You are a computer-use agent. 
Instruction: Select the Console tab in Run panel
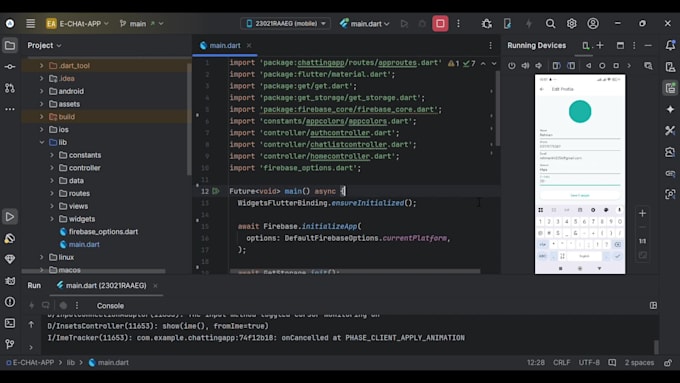coord(110,306)
